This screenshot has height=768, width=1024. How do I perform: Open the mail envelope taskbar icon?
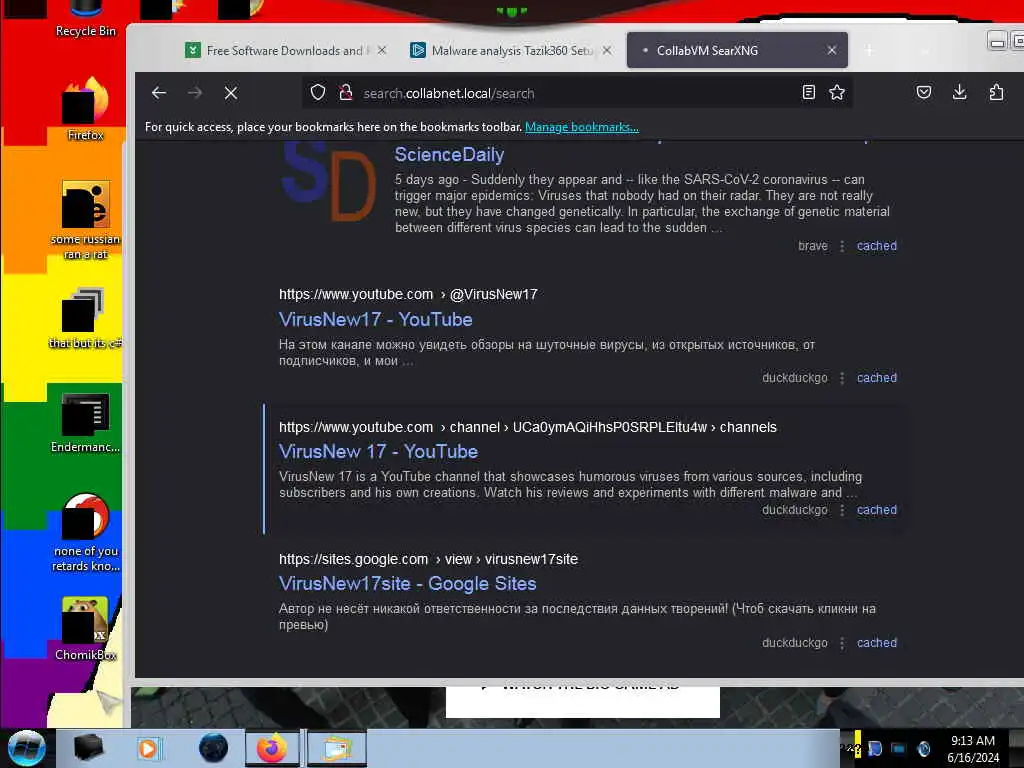click(x=336, y=748)
